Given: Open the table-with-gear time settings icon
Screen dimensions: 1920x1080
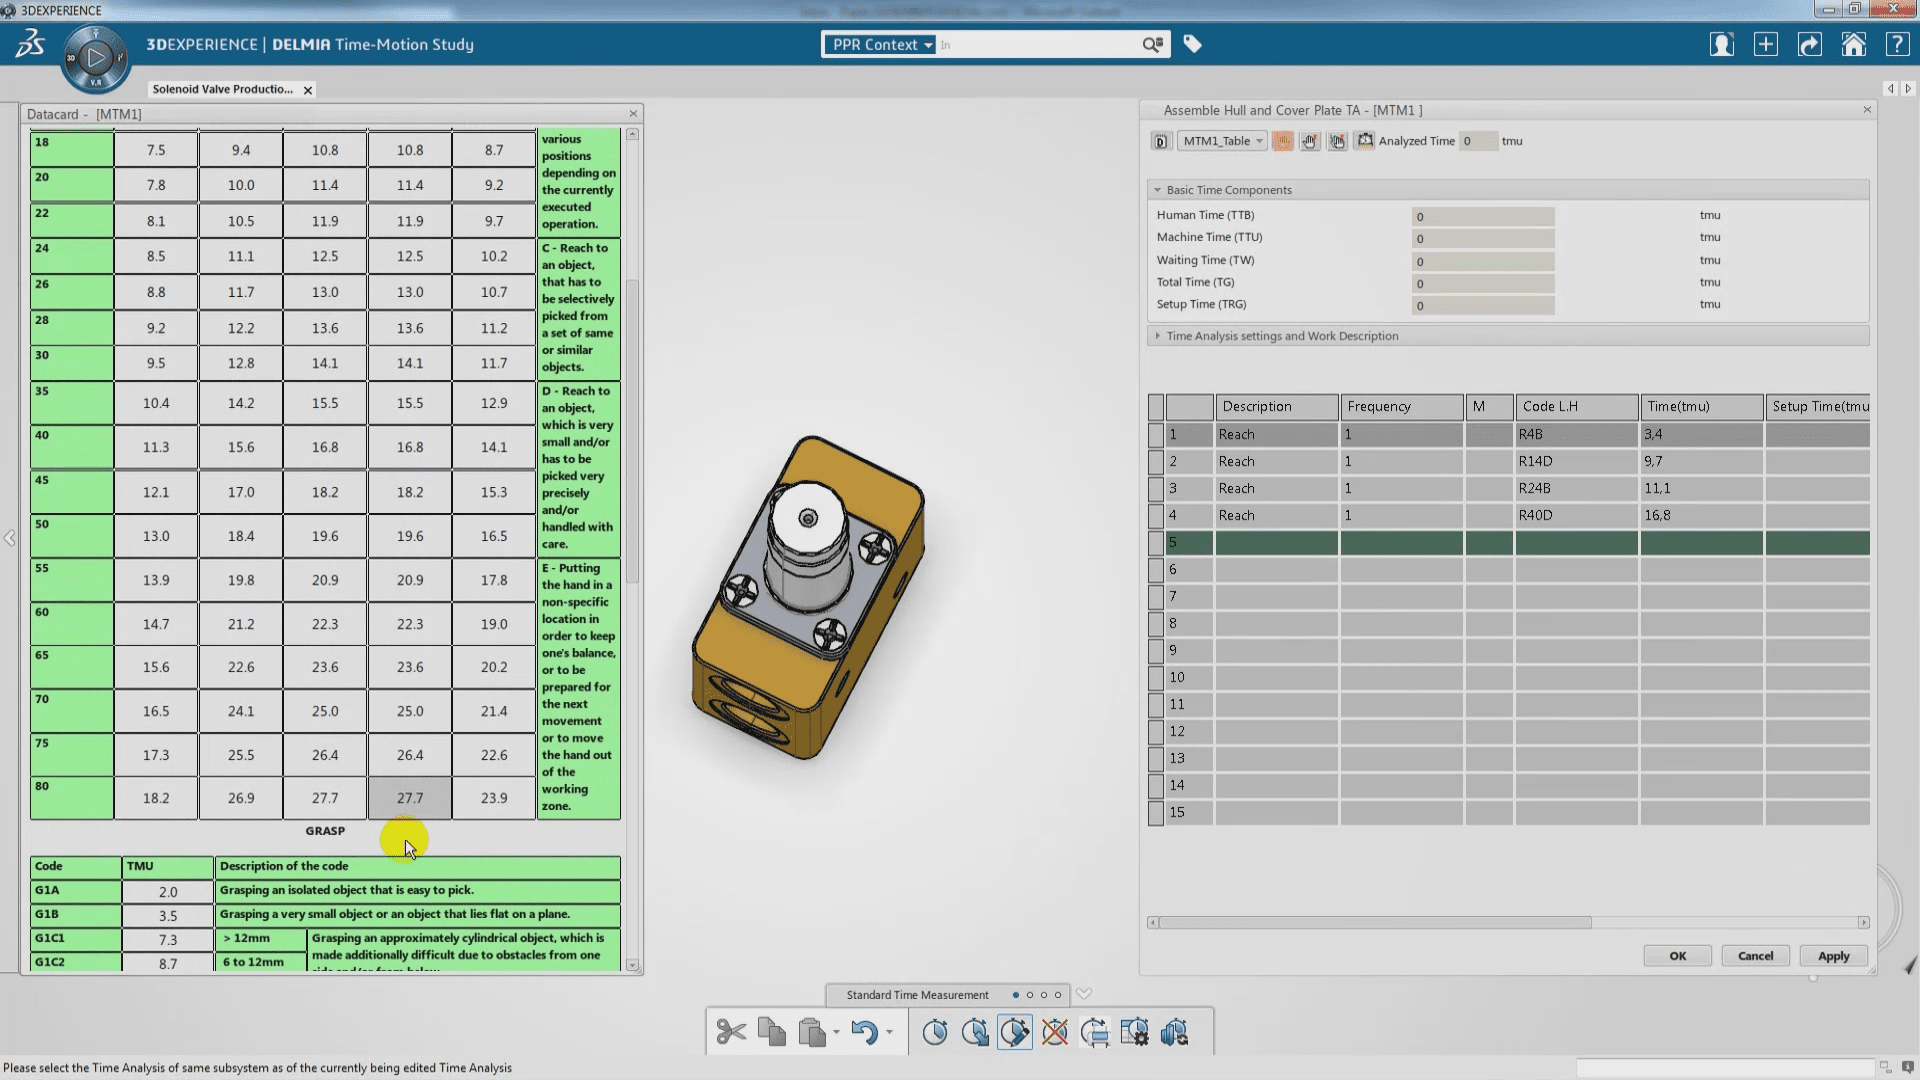Looking at the screenshot, I should 1134,1032.
